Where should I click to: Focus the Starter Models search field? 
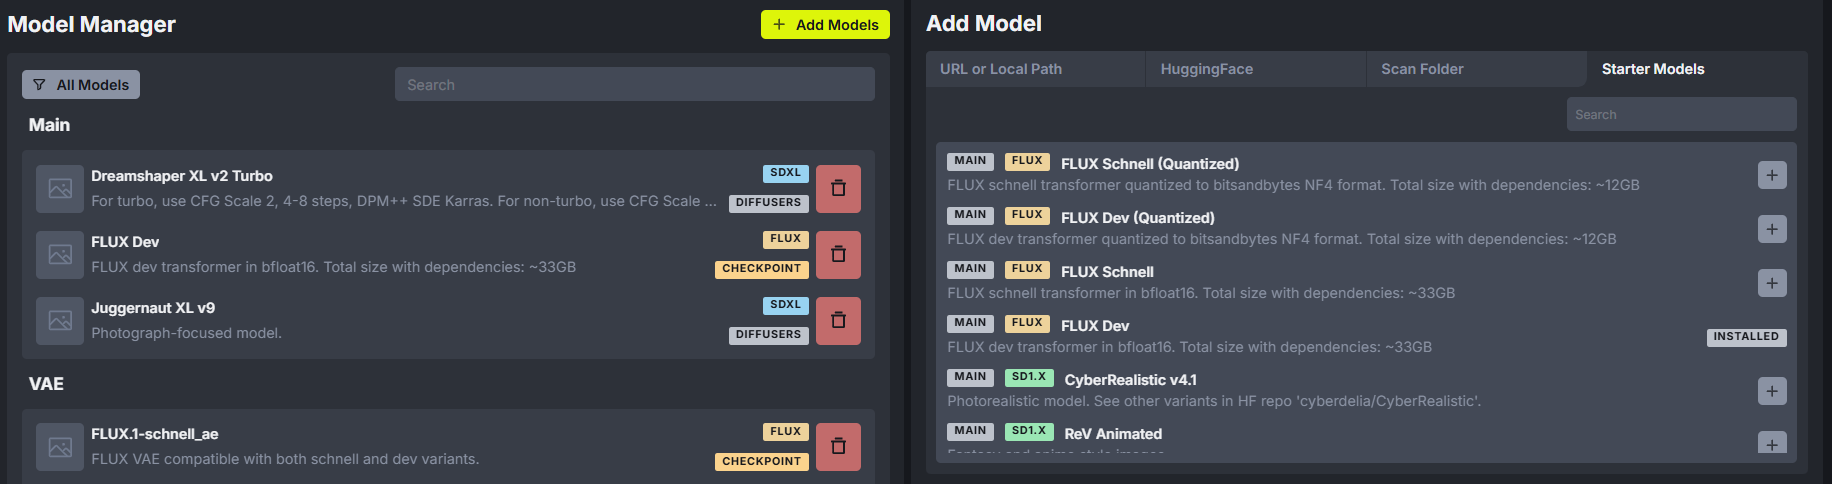click(1682, 114)
